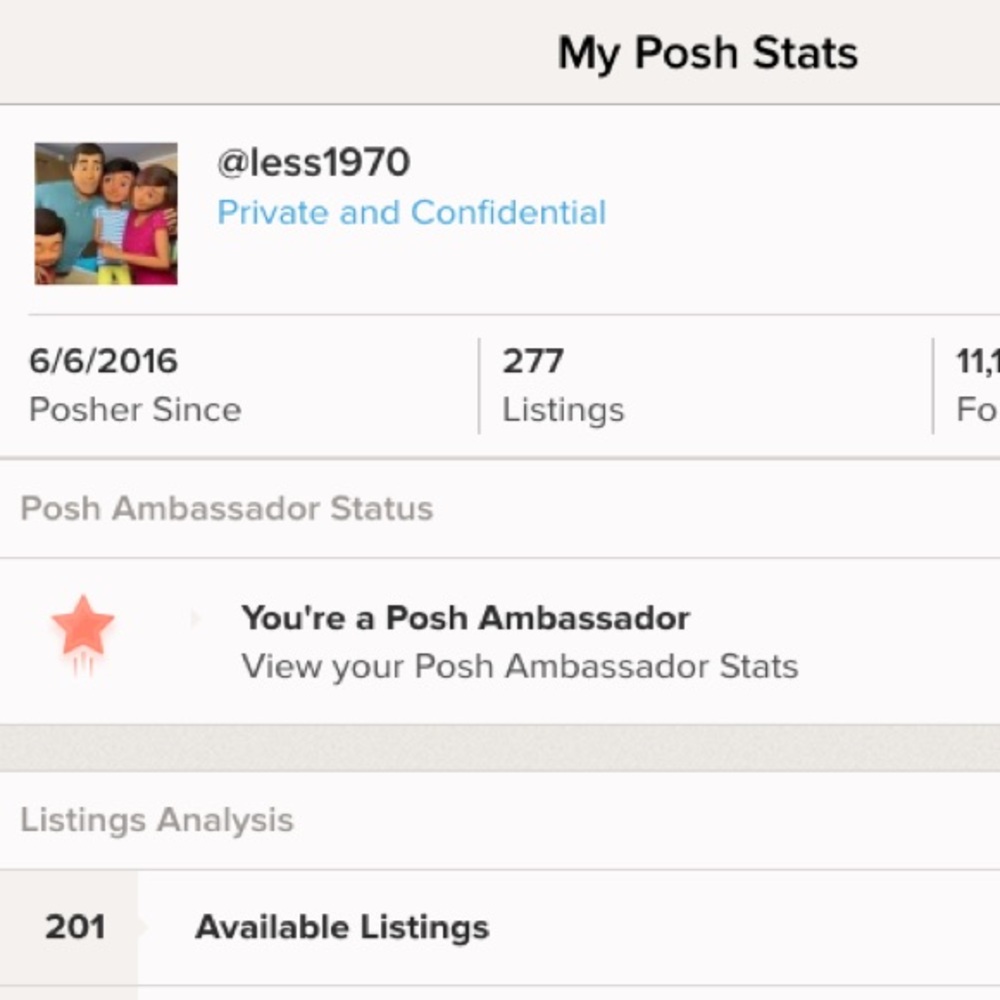
Task: Click pointer arrow next to 201 count
Action: click(143, 928)
